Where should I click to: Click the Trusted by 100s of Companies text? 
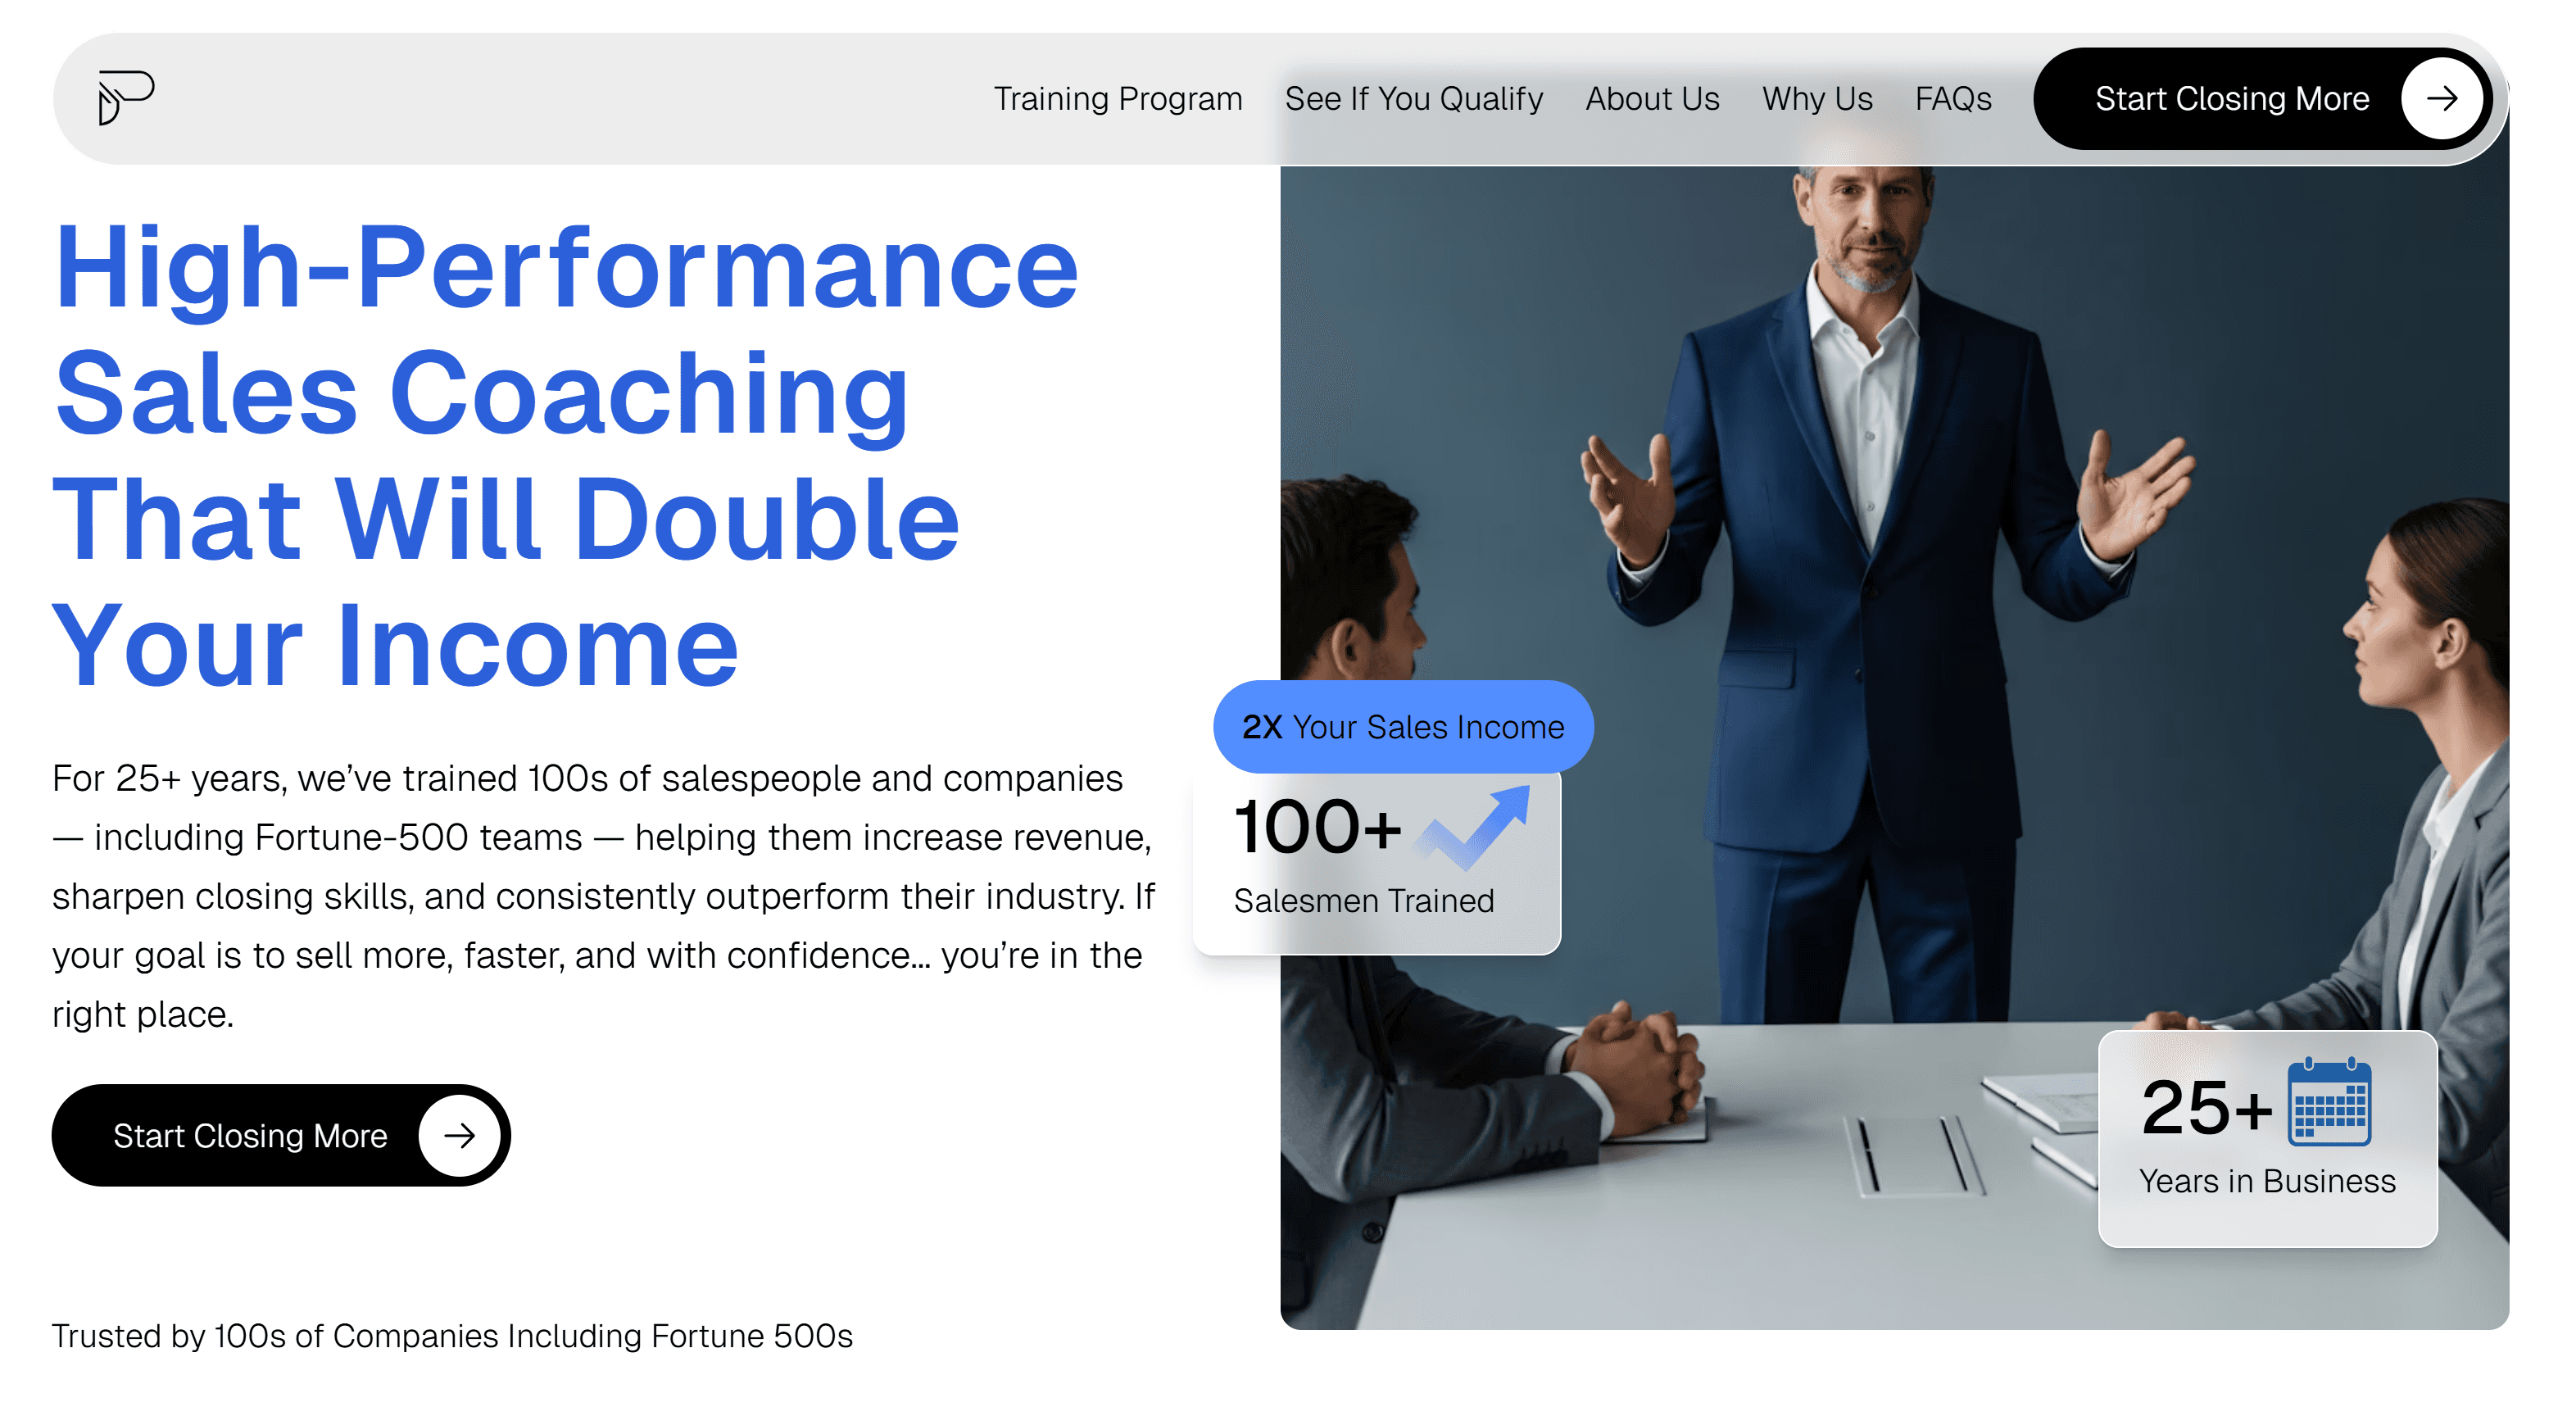(x=454, y=1335)
